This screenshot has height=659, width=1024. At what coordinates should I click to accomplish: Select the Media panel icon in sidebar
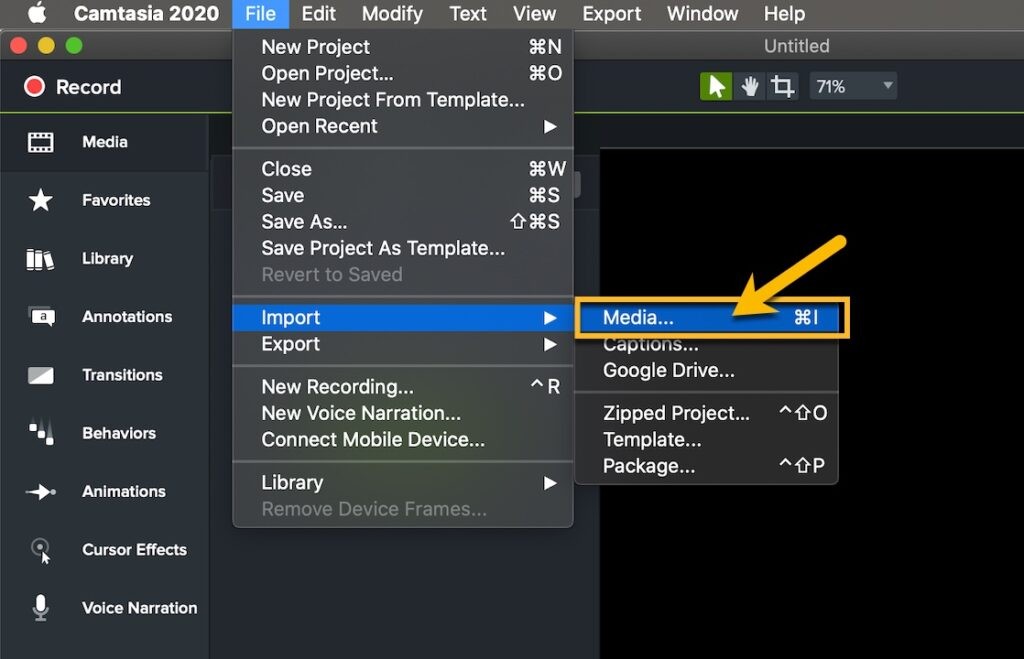click(40, 141)
